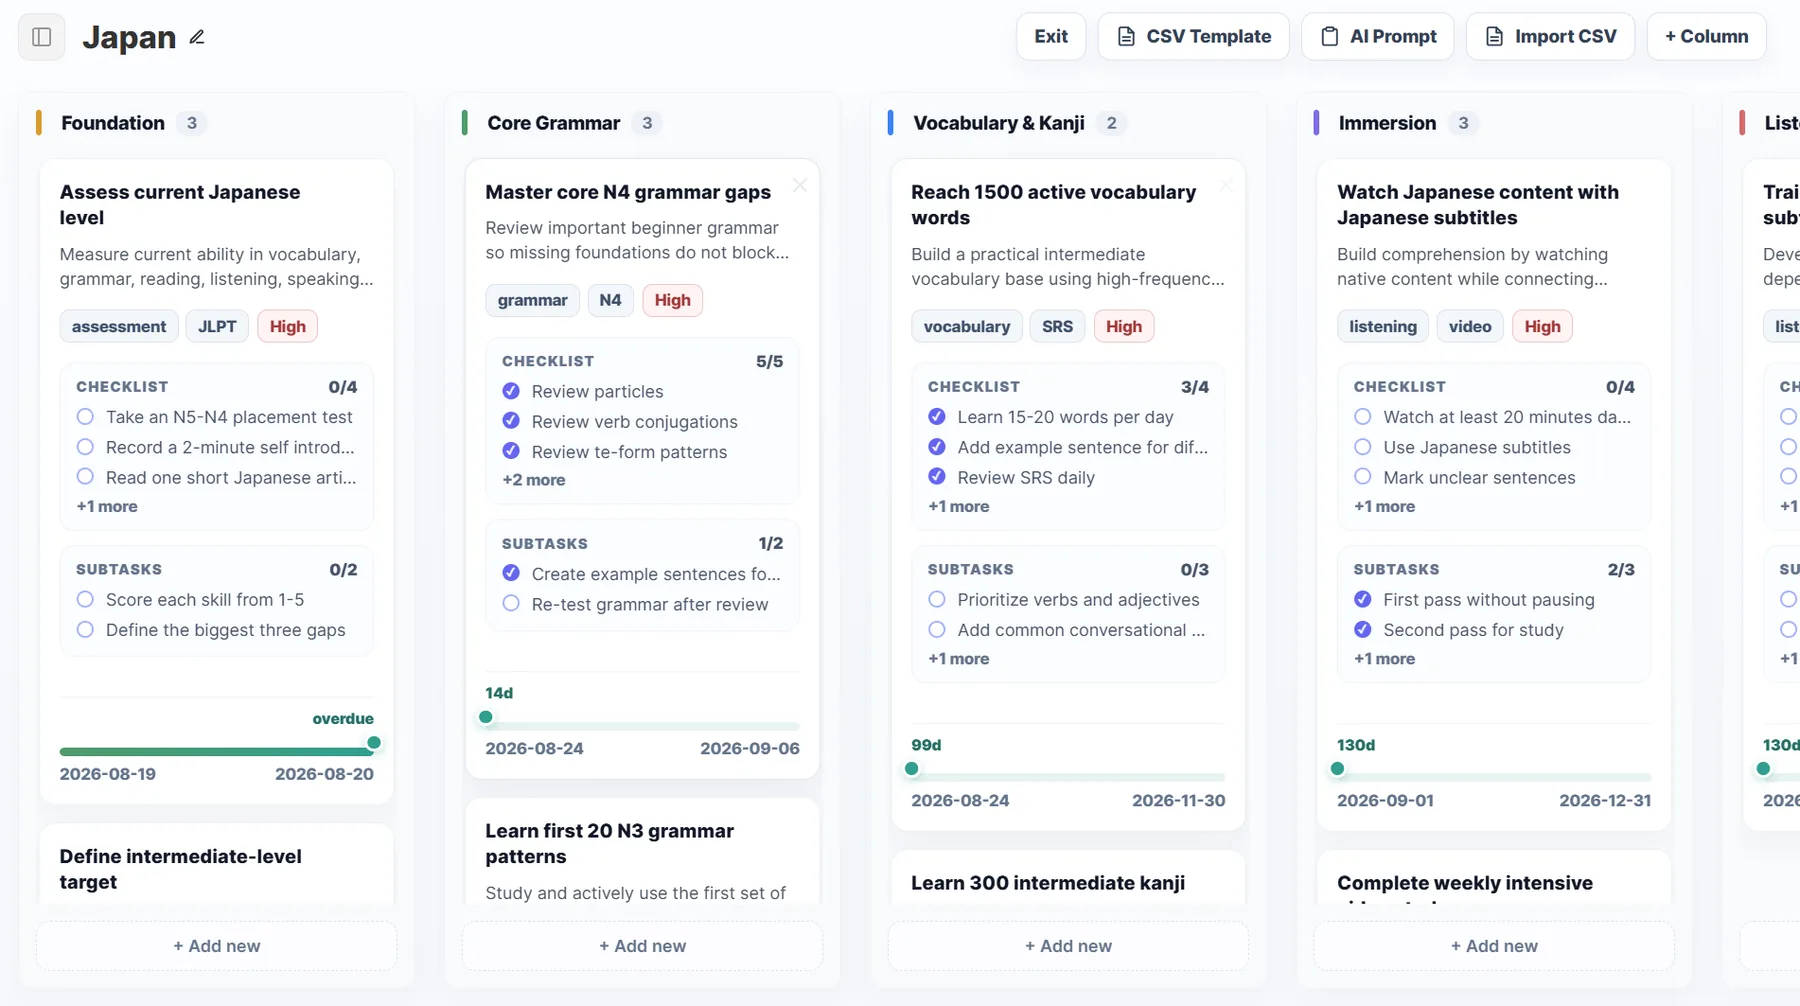This screenshot has height=1006, width=1800.
Task: Check 'Take an N5-N4 placement test'
Action: [x=85, y=417]
